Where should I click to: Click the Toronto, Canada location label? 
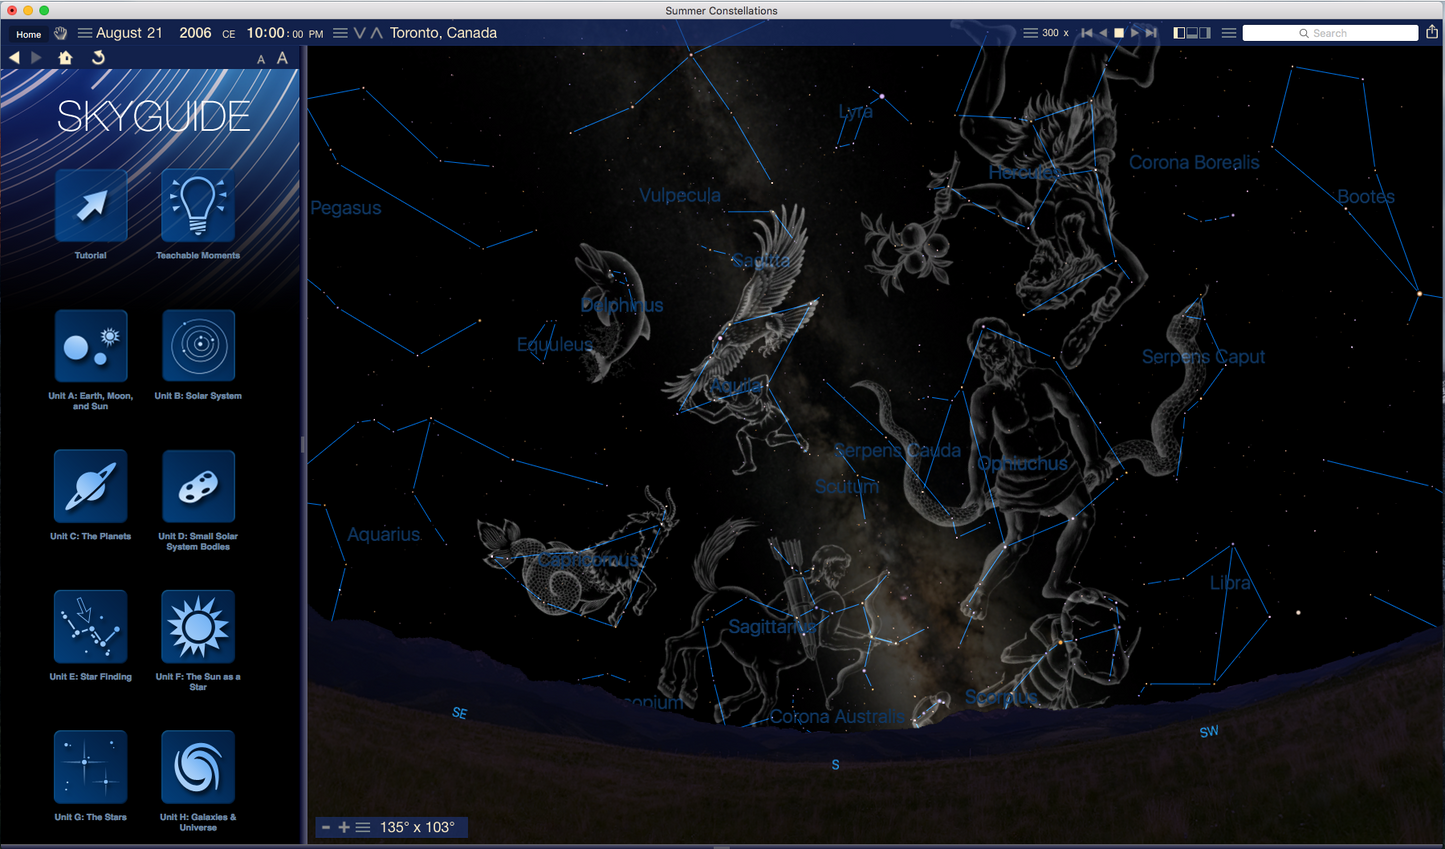pyautogui.click(x=443, y=33)
